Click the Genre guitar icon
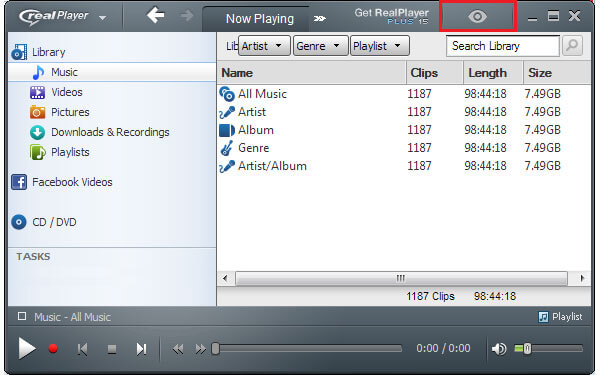The width and height of the screenshot is (600, 375). click(227, 148)
